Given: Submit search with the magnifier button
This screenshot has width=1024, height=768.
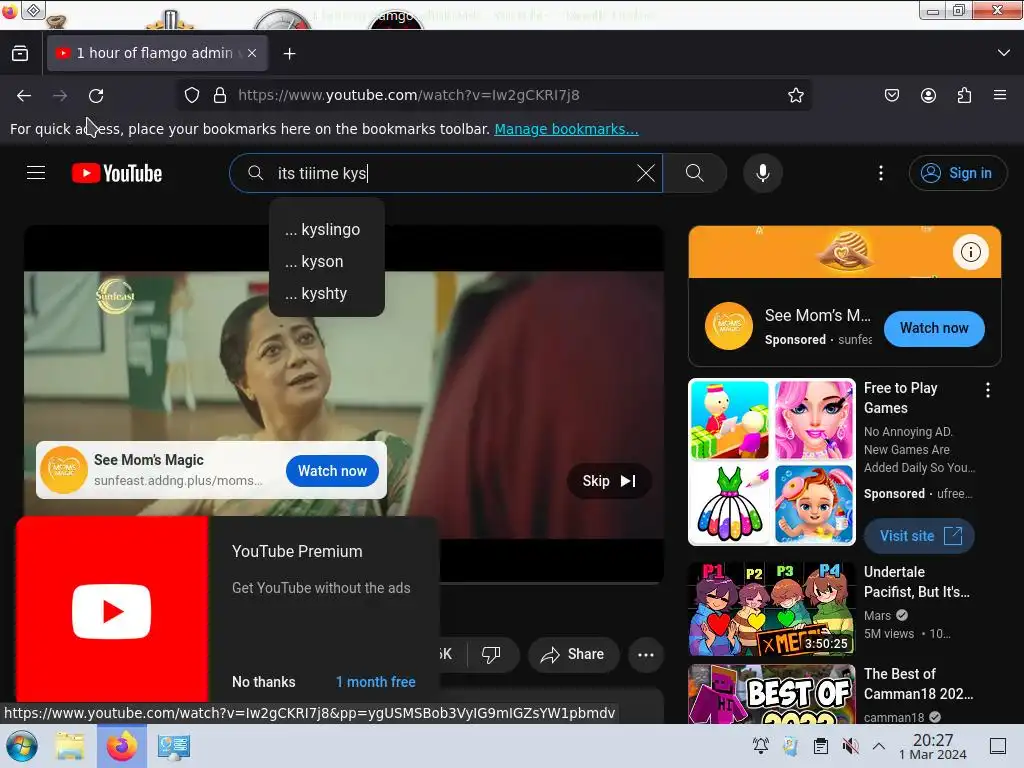Looking at the screenshot, I should tap(695, 173).
